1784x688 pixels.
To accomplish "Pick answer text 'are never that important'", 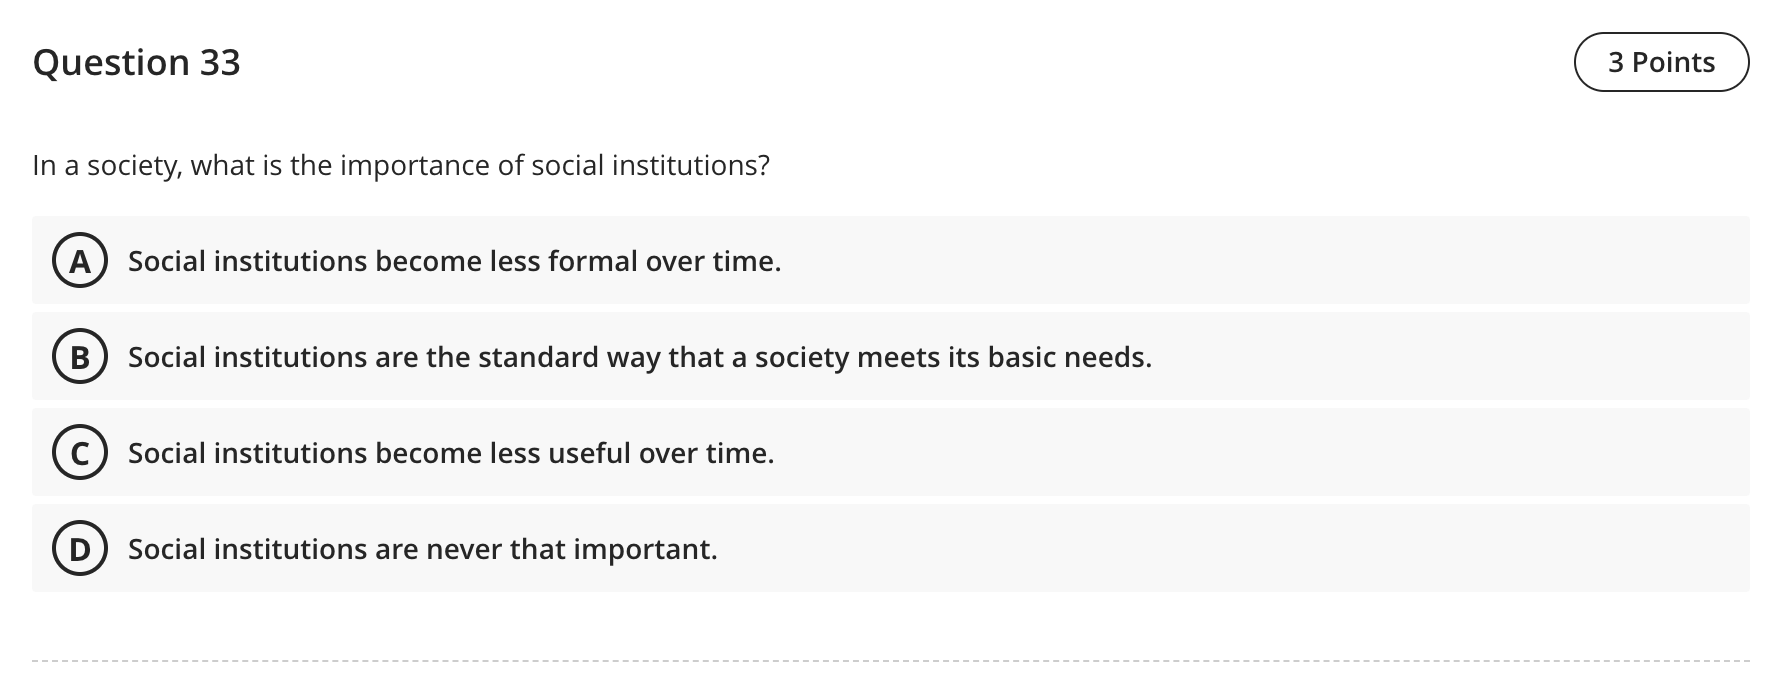I will pyautogui.click(x=569, y=549).
